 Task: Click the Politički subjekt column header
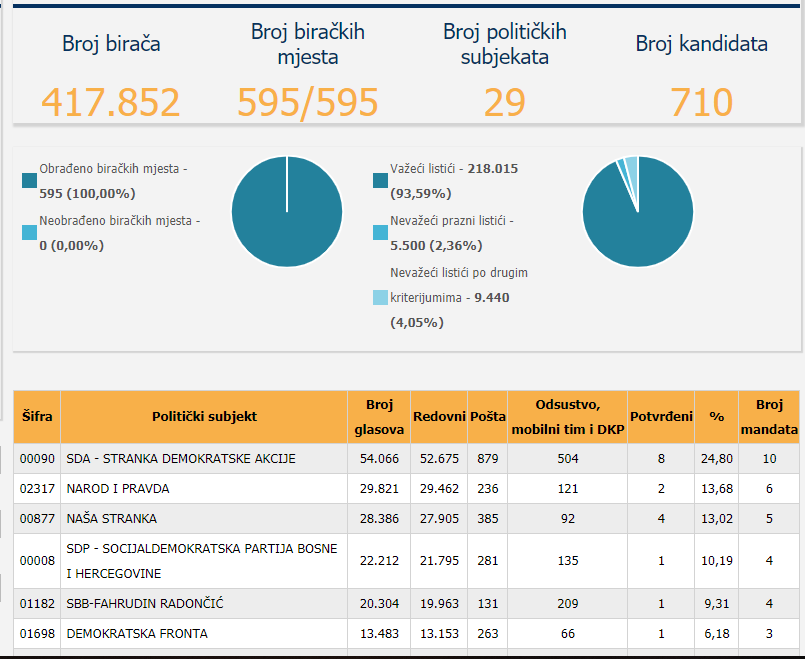pos(204,416)
